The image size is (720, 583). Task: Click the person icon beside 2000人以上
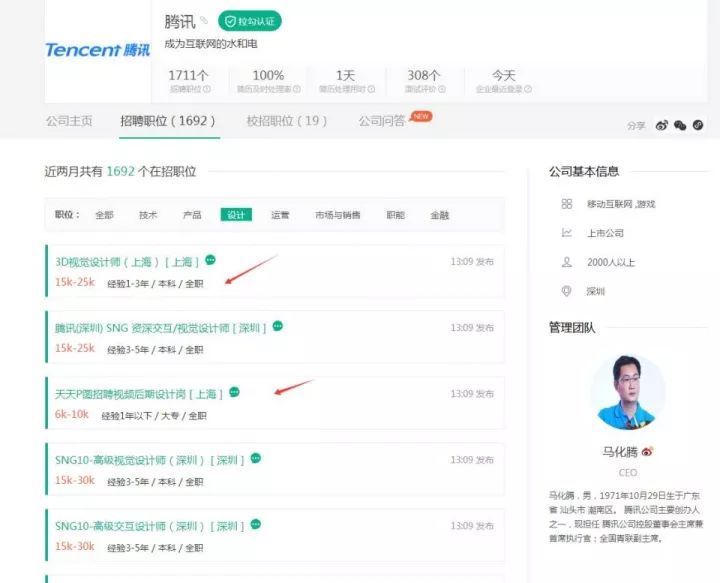(x=567, y=262)
